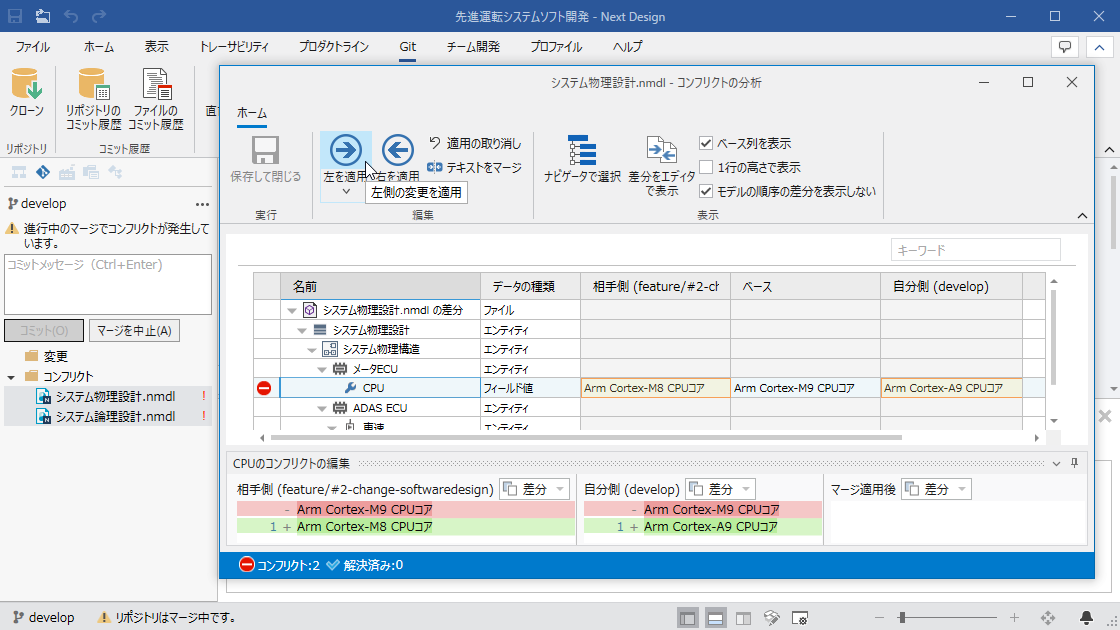Open repository commit history (リポジトリのコミット履歴)
This screenshot has height=630, width=1120.
point(94,99)
